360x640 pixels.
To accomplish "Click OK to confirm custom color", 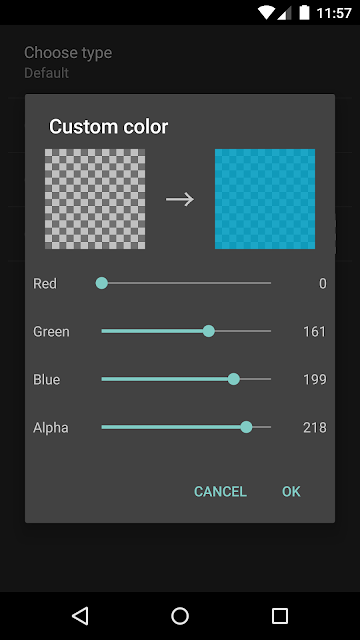I will (x=291, y=491).
